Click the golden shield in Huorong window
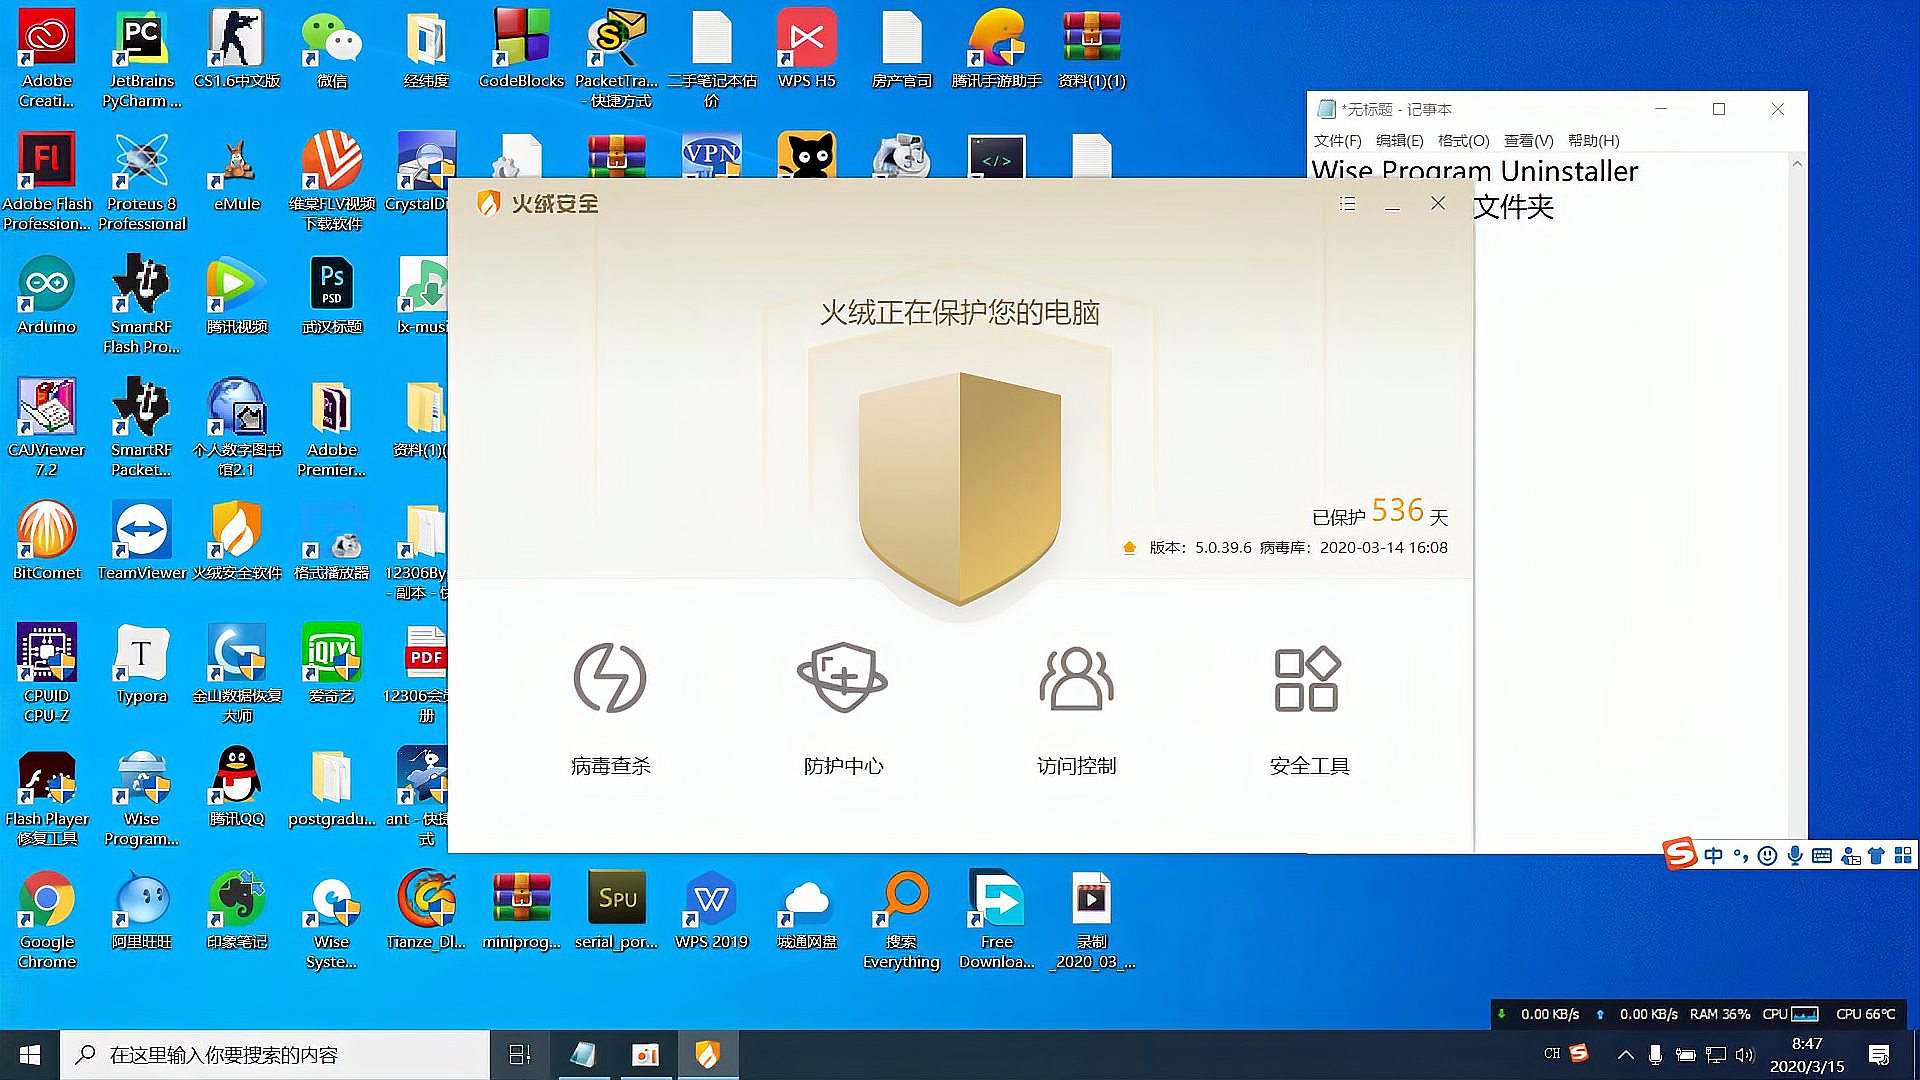The height and width of the screenshot is (1080, 1920). click(x=960, y=488)
